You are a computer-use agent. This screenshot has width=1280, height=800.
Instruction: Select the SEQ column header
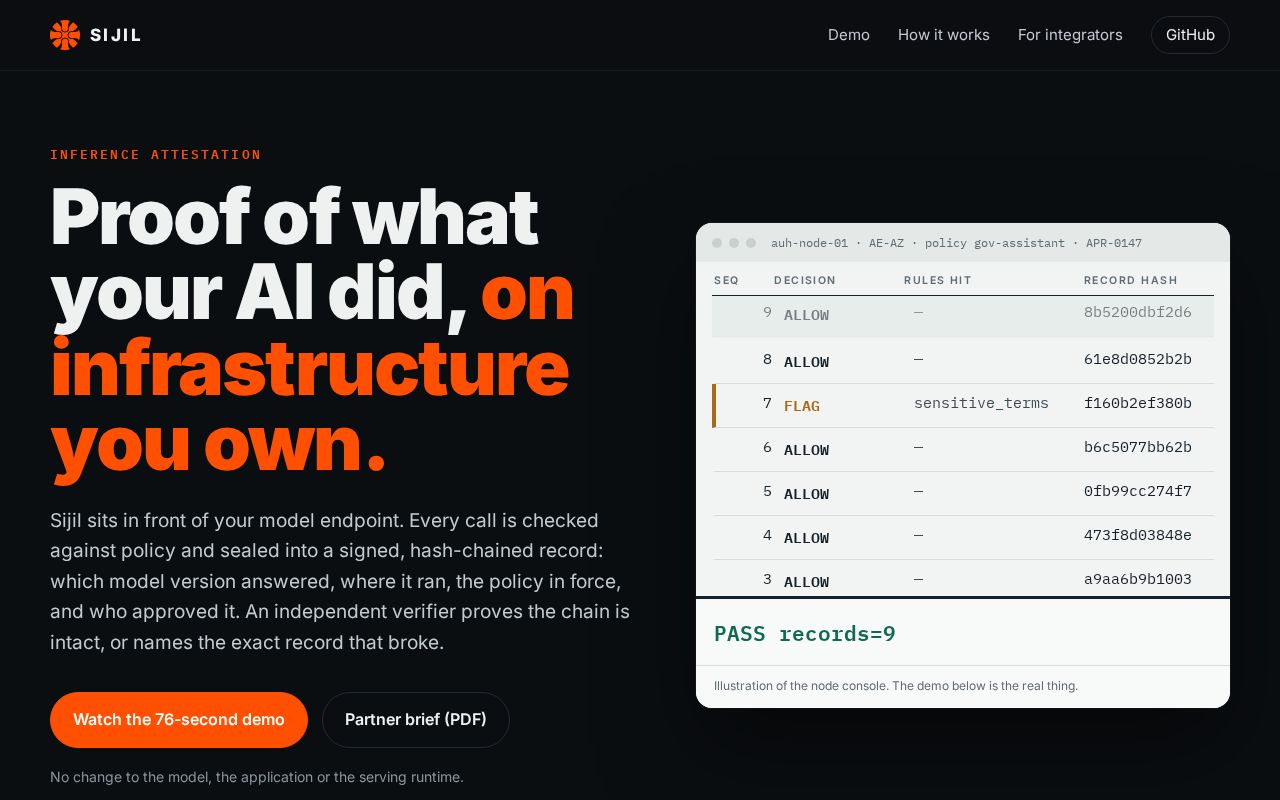(x=726, y=280)
